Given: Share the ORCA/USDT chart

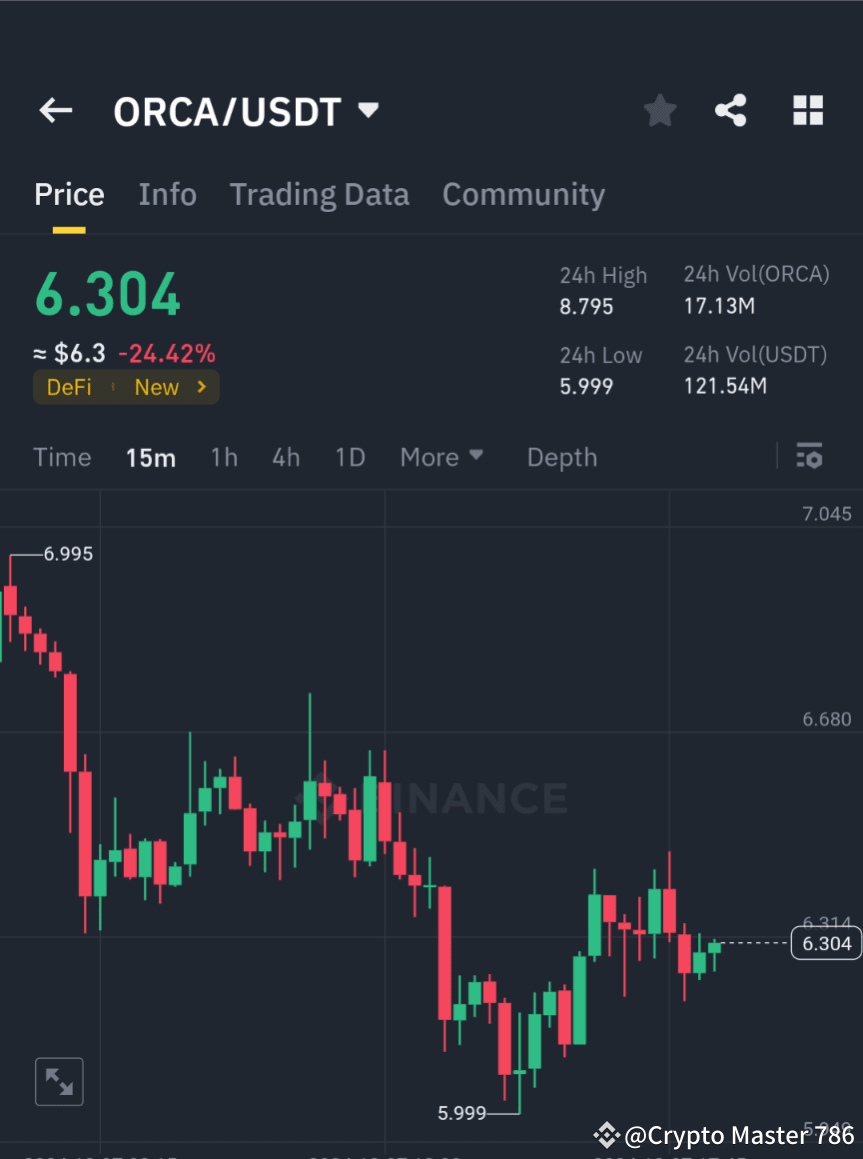Looking at the screenshot, I should pos(731,111).
